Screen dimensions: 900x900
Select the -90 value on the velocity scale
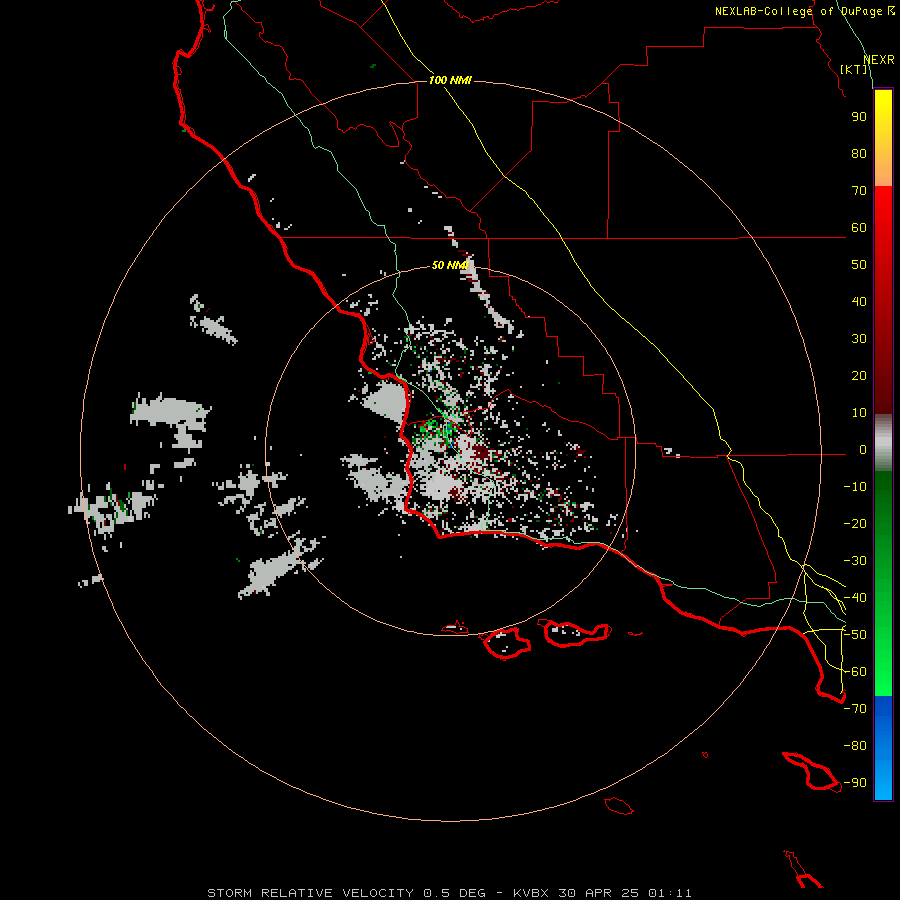pyautogui.click(x=855, y=783)
